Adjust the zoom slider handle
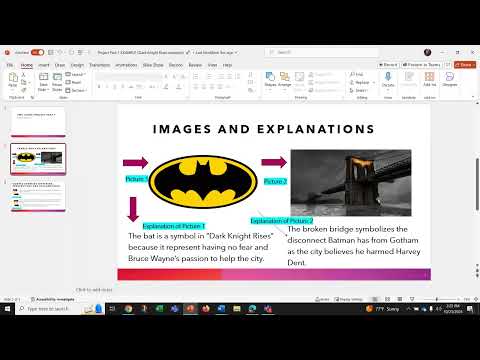The width and height of the screenshot is (480, 360). tap(436, 299)
